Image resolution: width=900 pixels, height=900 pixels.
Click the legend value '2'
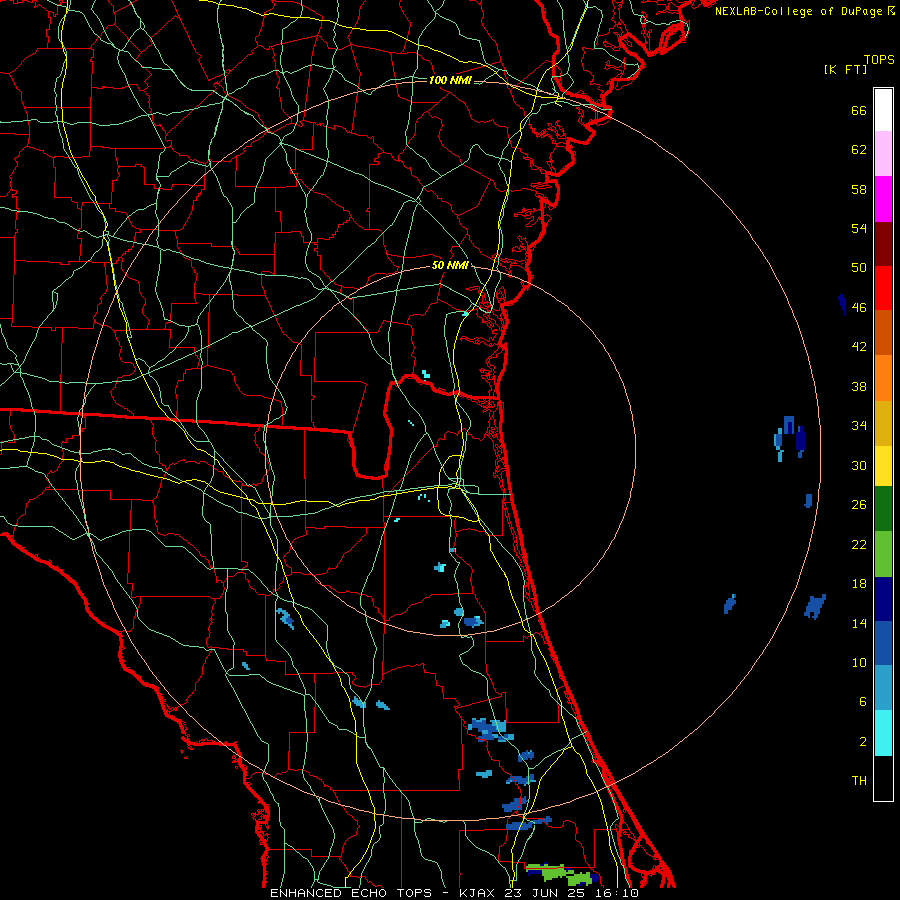[863, 742]
